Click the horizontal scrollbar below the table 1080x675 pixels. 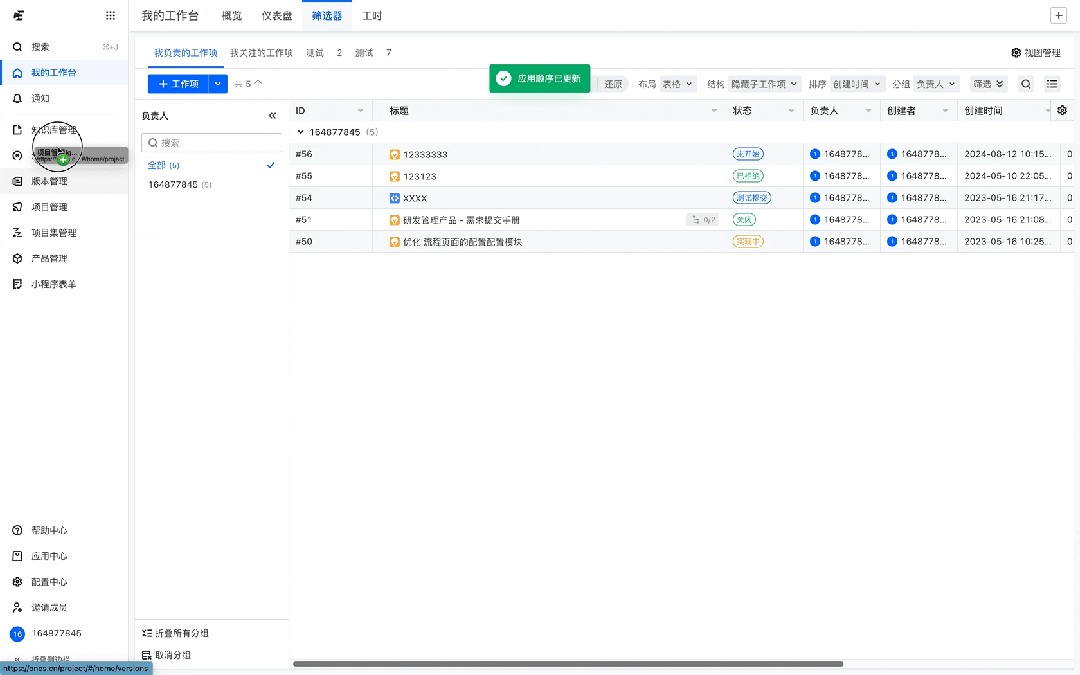point(568,664)
